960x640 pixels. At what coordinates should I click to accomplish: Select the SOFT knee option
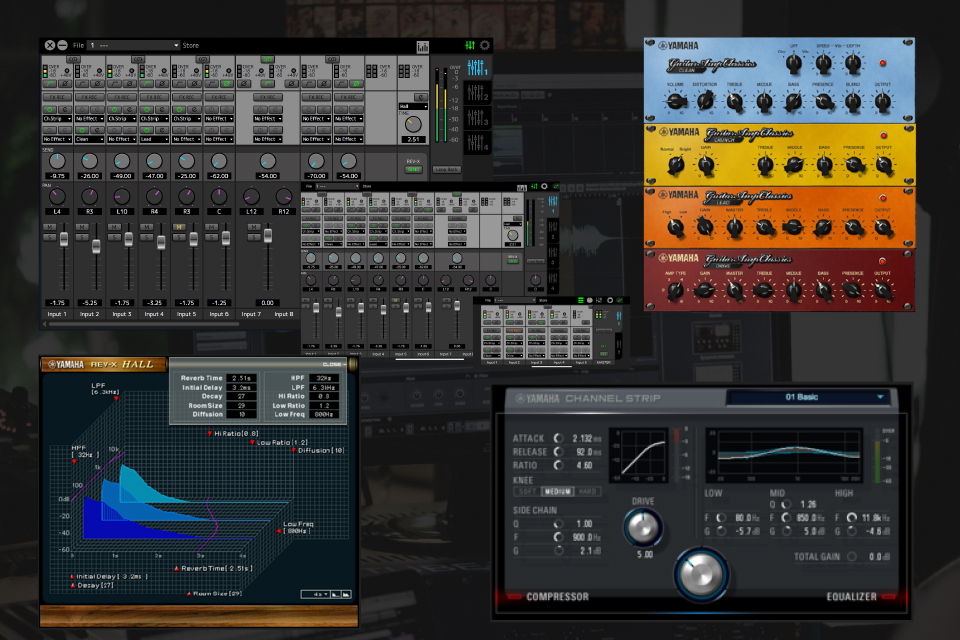click(526, 492)
